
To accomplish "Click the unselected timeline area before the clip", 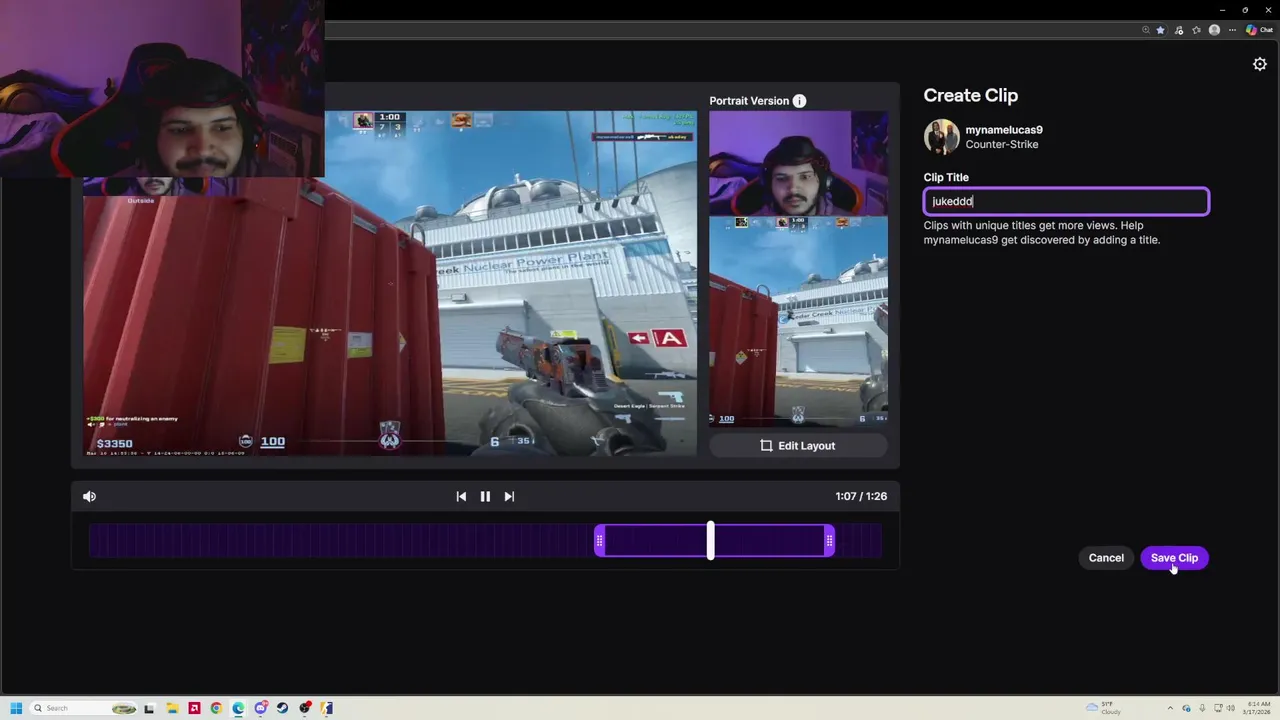I will (341, 541).
